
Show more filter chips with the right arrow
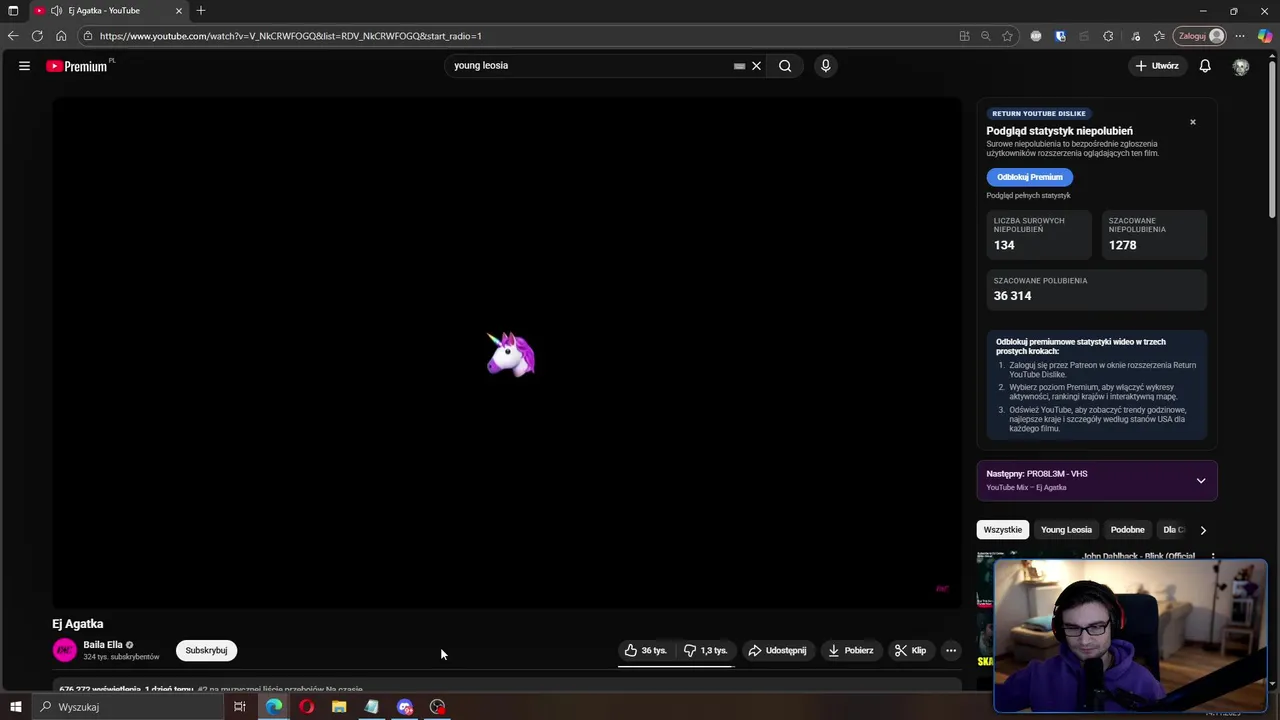click(x=1203, y=530)
